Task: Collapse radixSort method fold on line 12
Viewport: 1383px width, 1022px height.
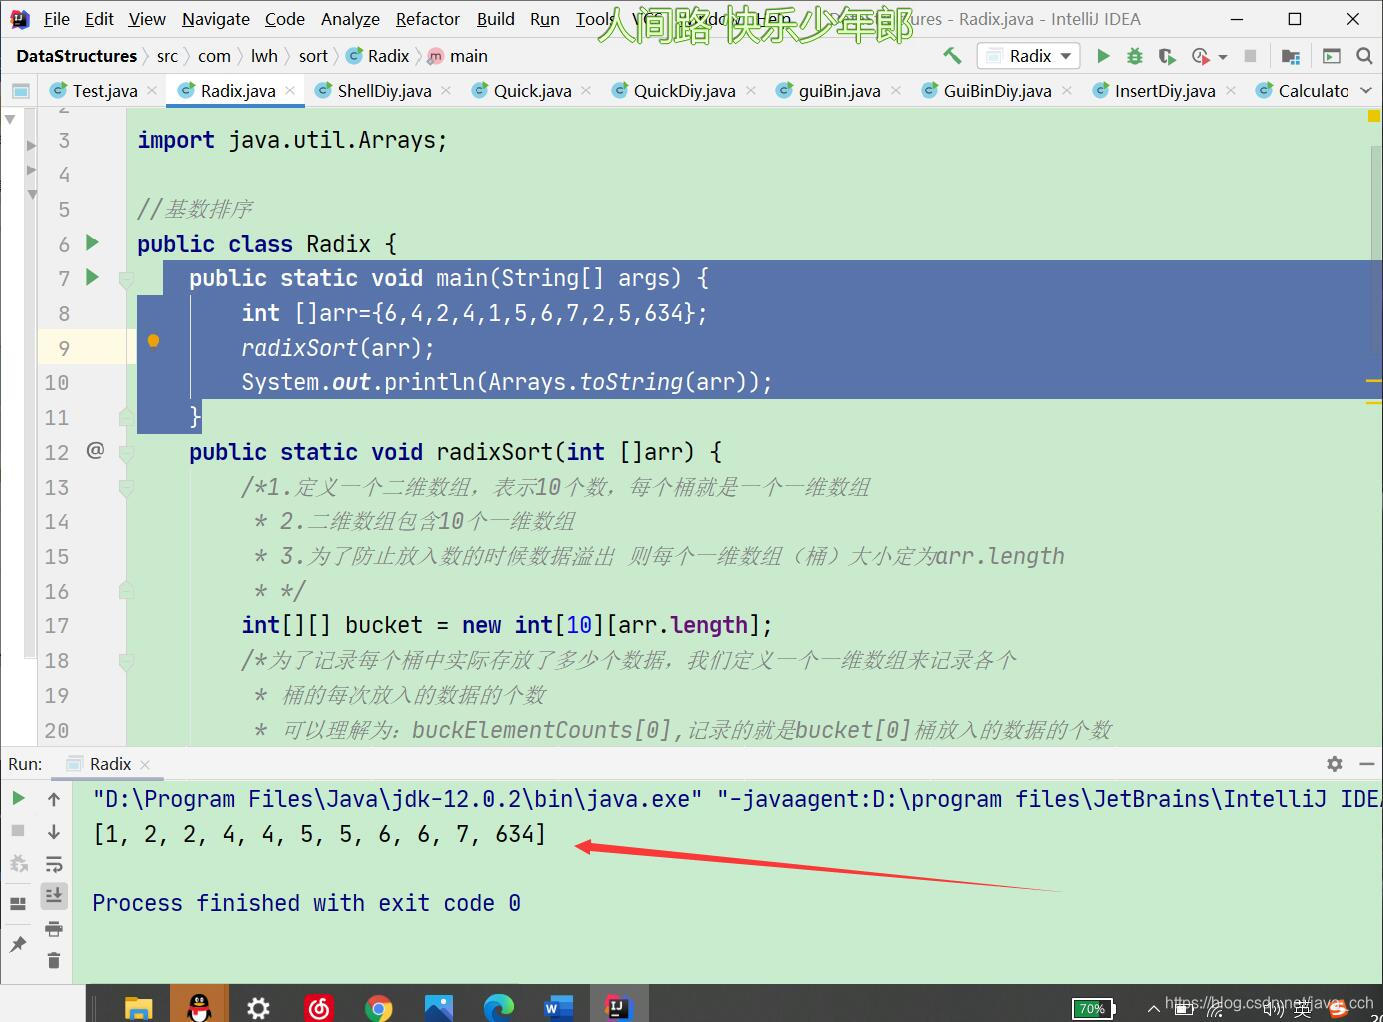Action: 126,453
